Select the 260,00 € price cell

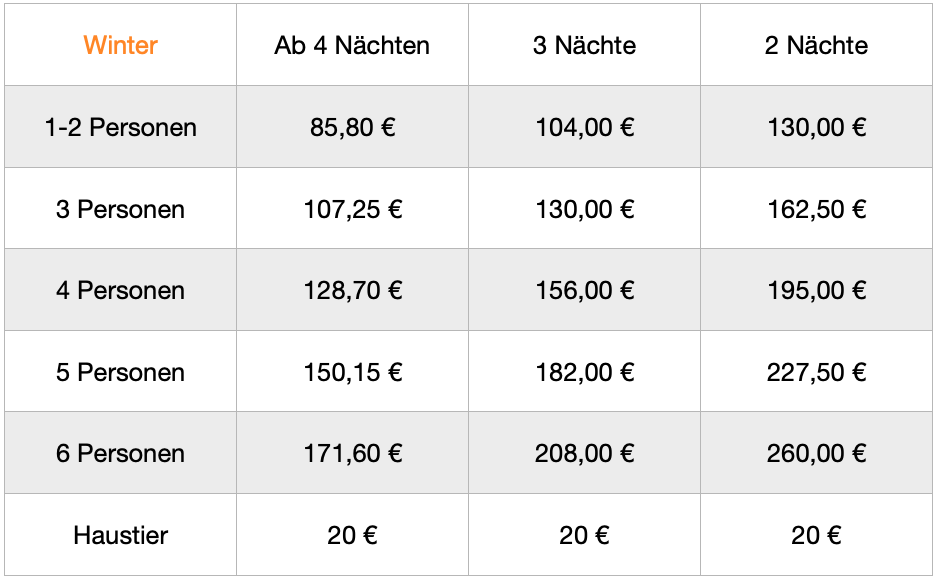[816, 453]
